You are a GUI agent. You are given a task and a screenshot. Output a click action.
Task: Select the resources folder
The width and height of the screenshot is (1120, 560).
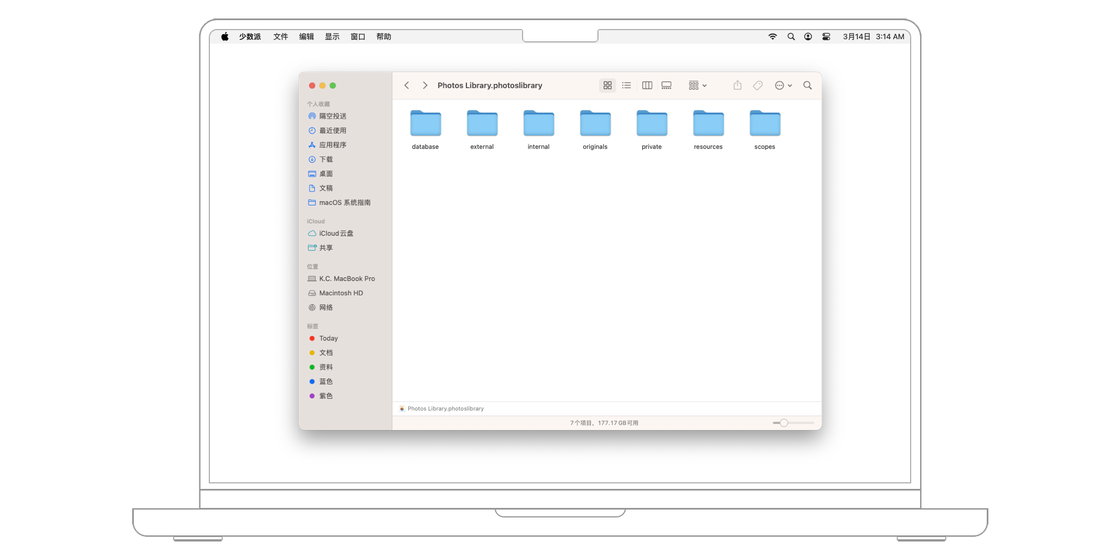coord(709,130)
